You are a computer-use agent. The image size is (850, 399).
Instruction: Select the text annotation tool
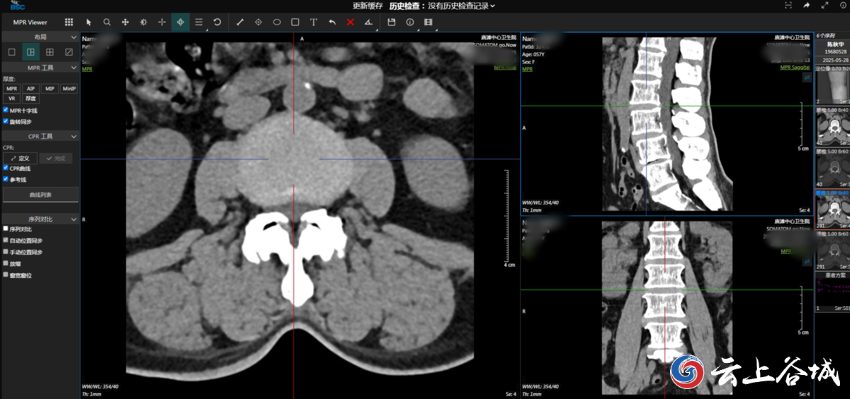coord(313,22)
